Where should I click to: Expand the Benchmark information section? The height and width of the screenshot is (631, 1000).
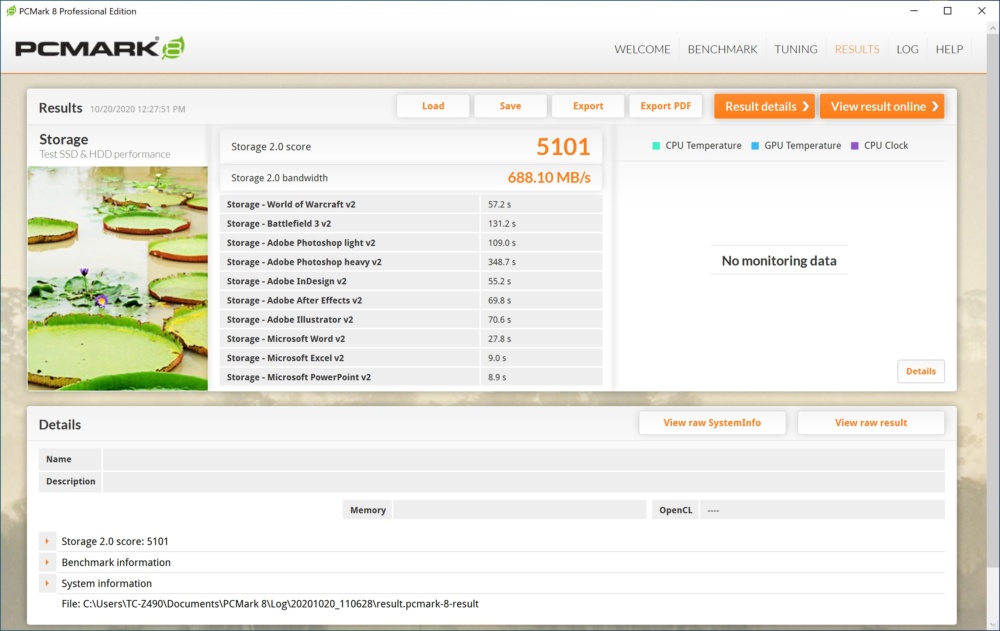pyautogui.click(x=47, y=562)
